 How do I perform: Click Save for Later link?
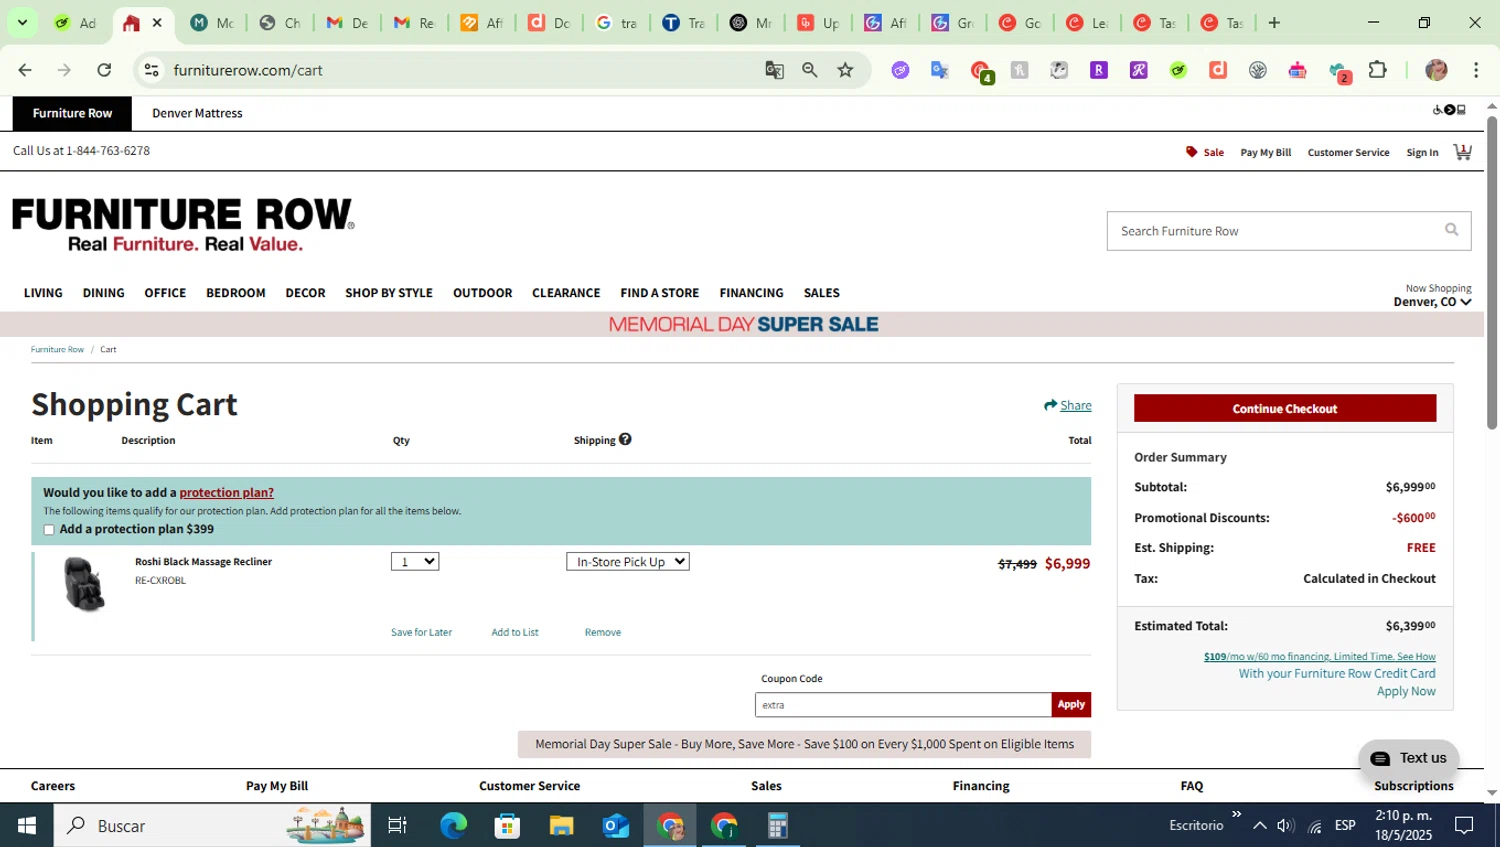(x=421, y=632)
